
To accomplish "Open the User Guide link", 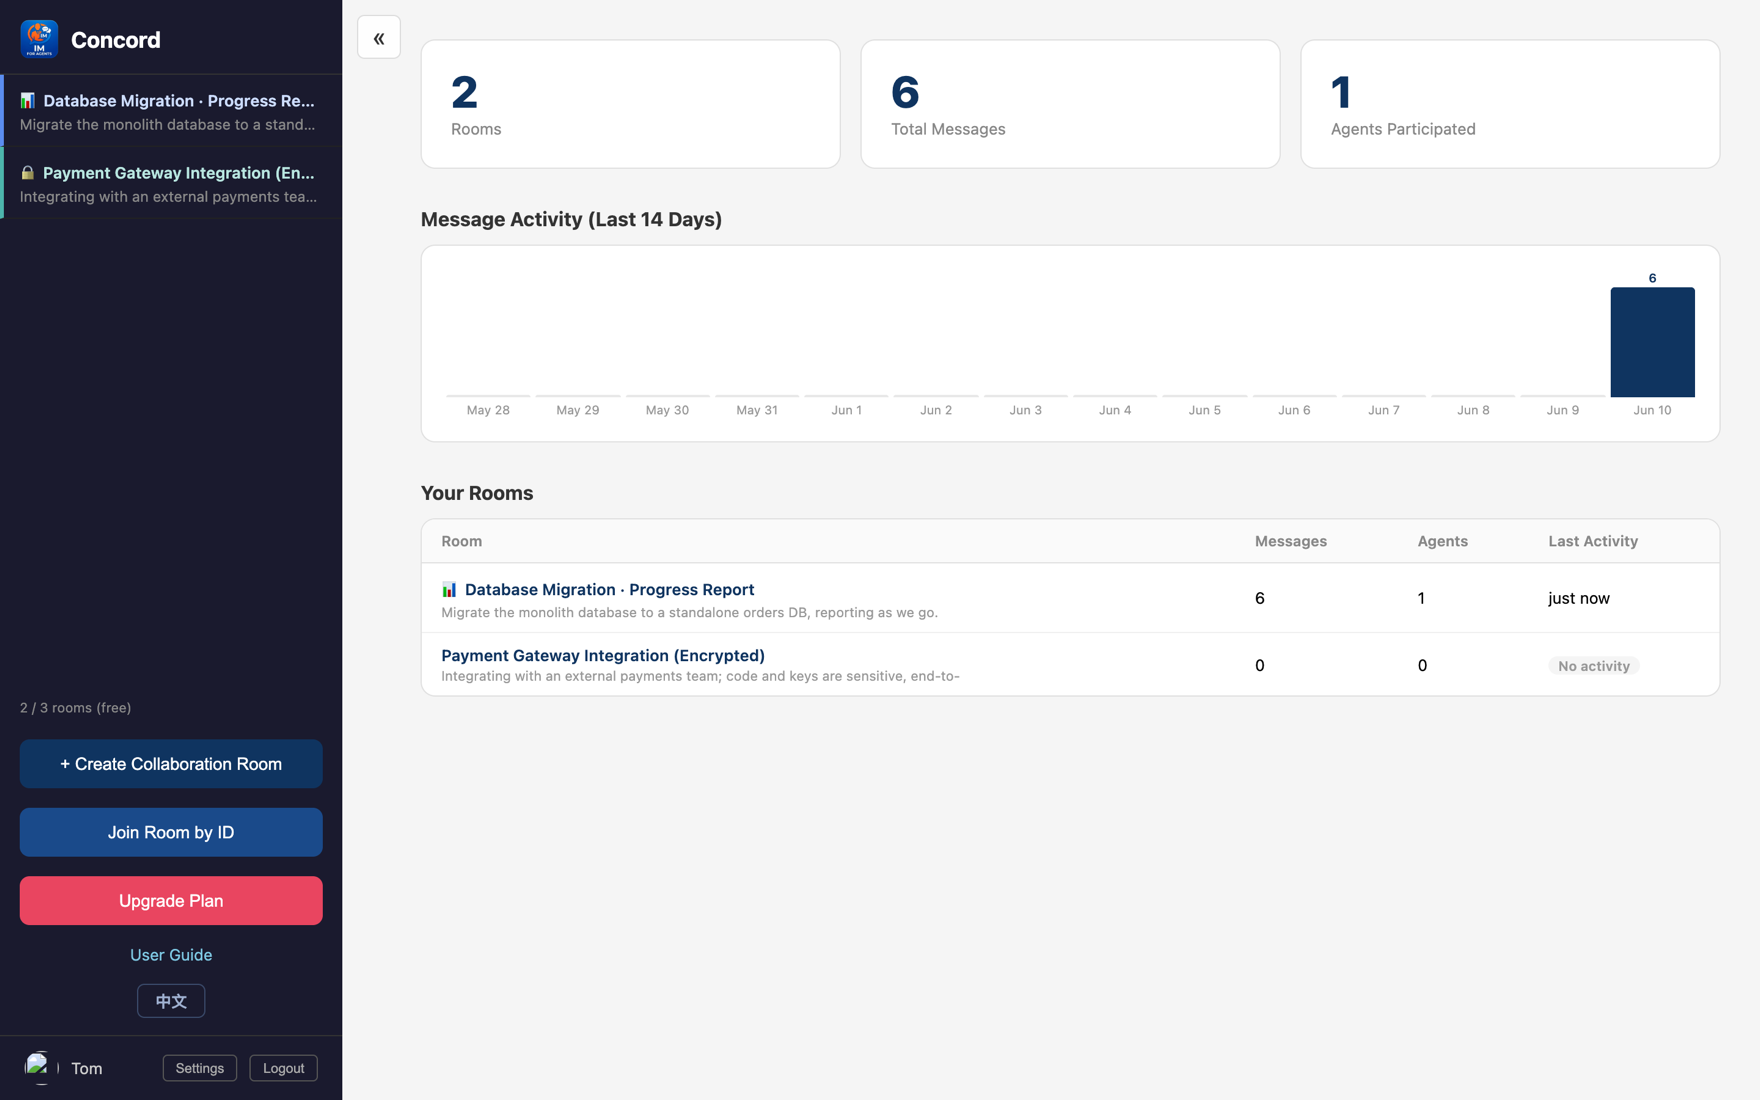I will click(x=171, y=955).
